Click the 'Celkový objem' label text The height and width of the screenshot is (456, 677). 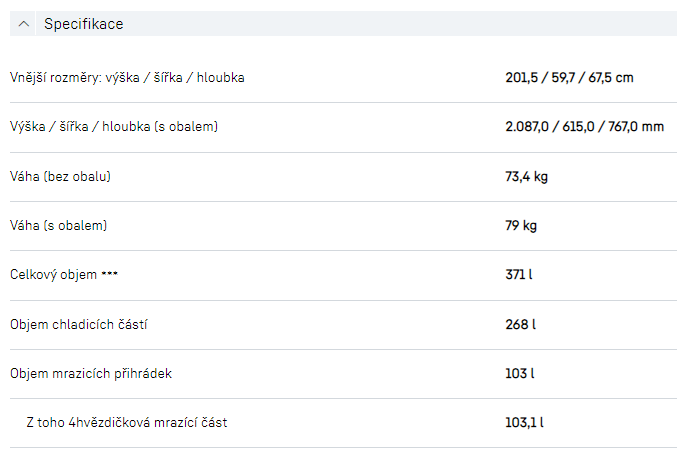point(54,275)
